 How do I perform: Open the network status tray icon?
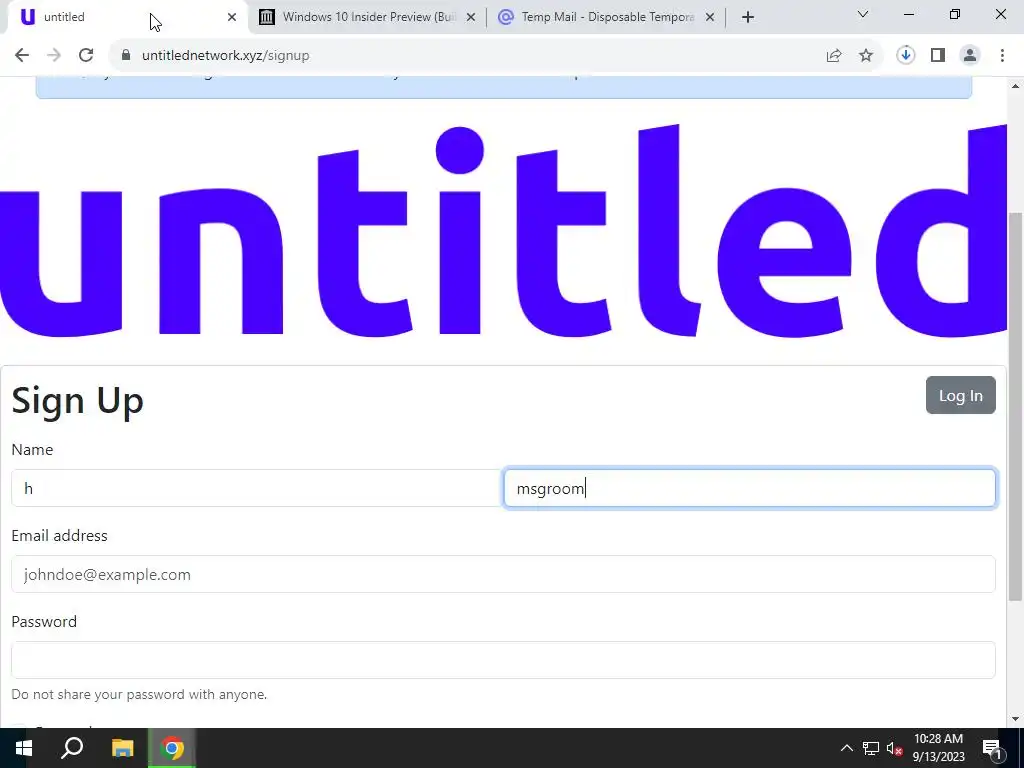click(871, 748)
